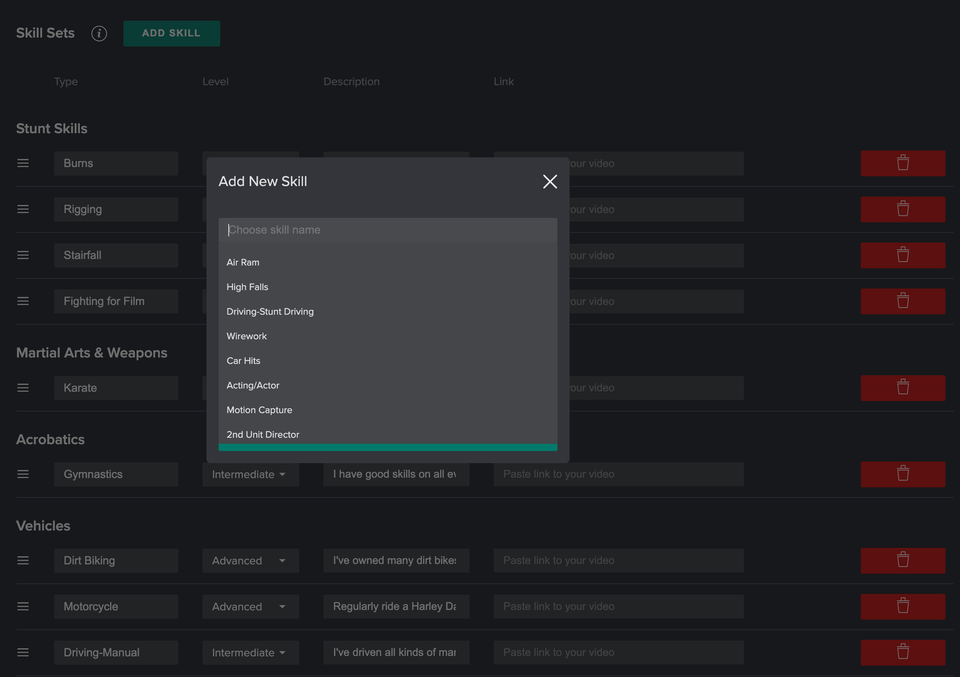The width and height of the screenshot is (960, 677).
Task: Delete the Gymnastics skill
Action: tap(903, 474)
